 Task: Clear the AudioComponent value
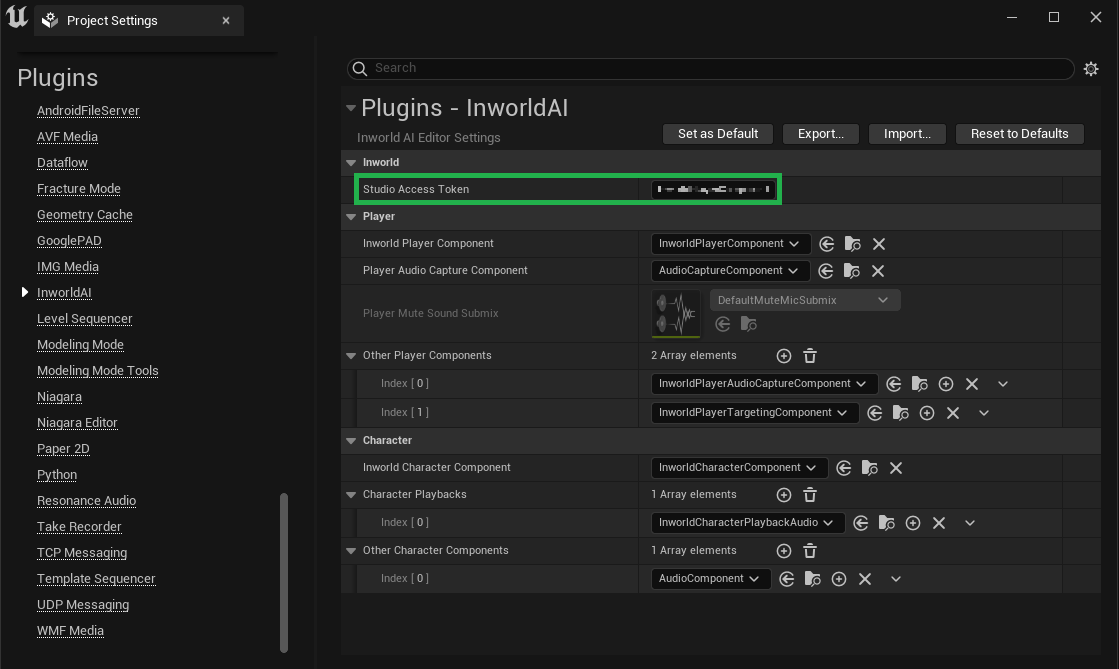865,579
